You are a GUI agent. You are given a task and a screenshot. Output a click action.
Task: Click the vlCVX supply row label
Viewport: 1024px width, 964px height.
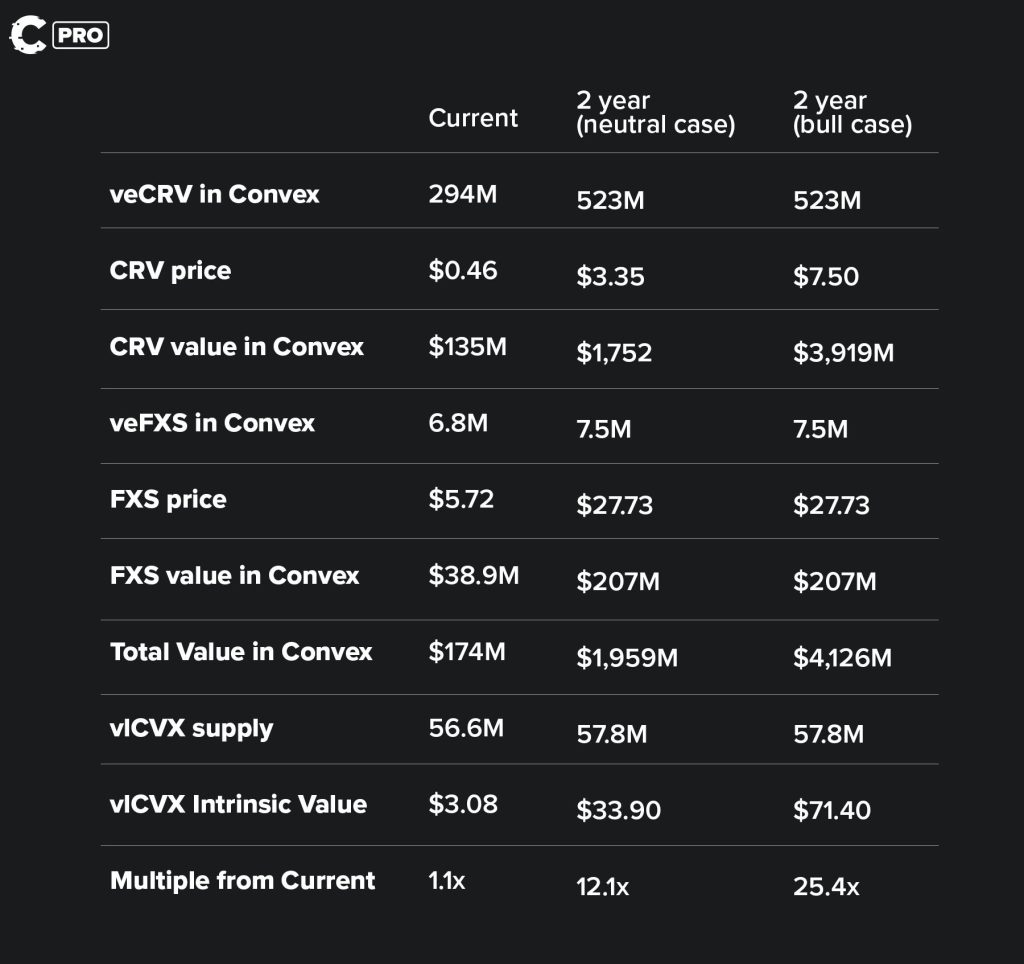click(191, 728)
